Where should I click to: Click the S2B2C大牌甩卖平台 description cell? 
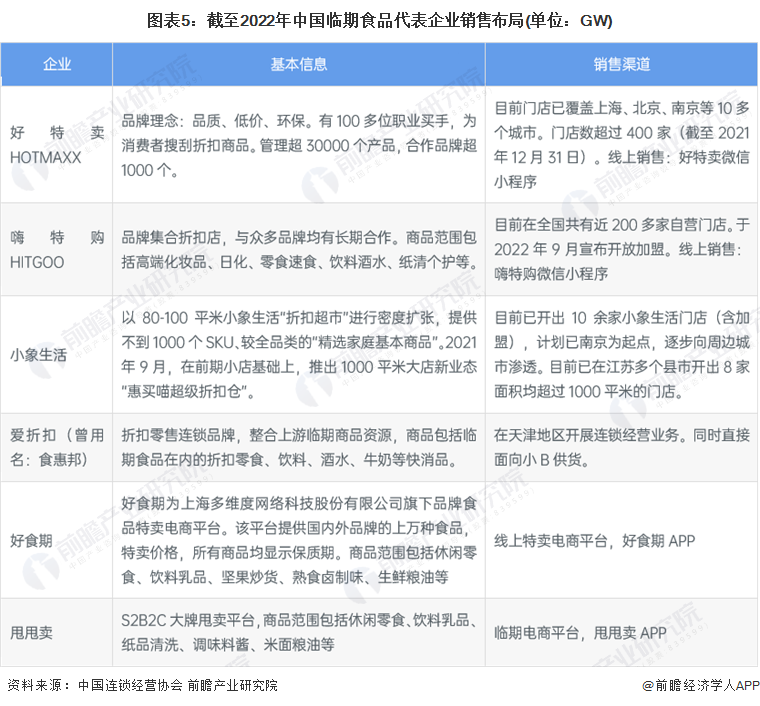coord(299,632)
